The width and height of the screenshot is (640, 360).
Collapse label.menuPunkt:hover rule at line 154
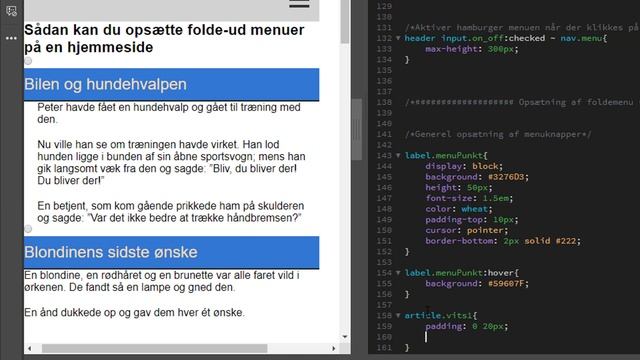pyautogui.click(x=398, y=273)
